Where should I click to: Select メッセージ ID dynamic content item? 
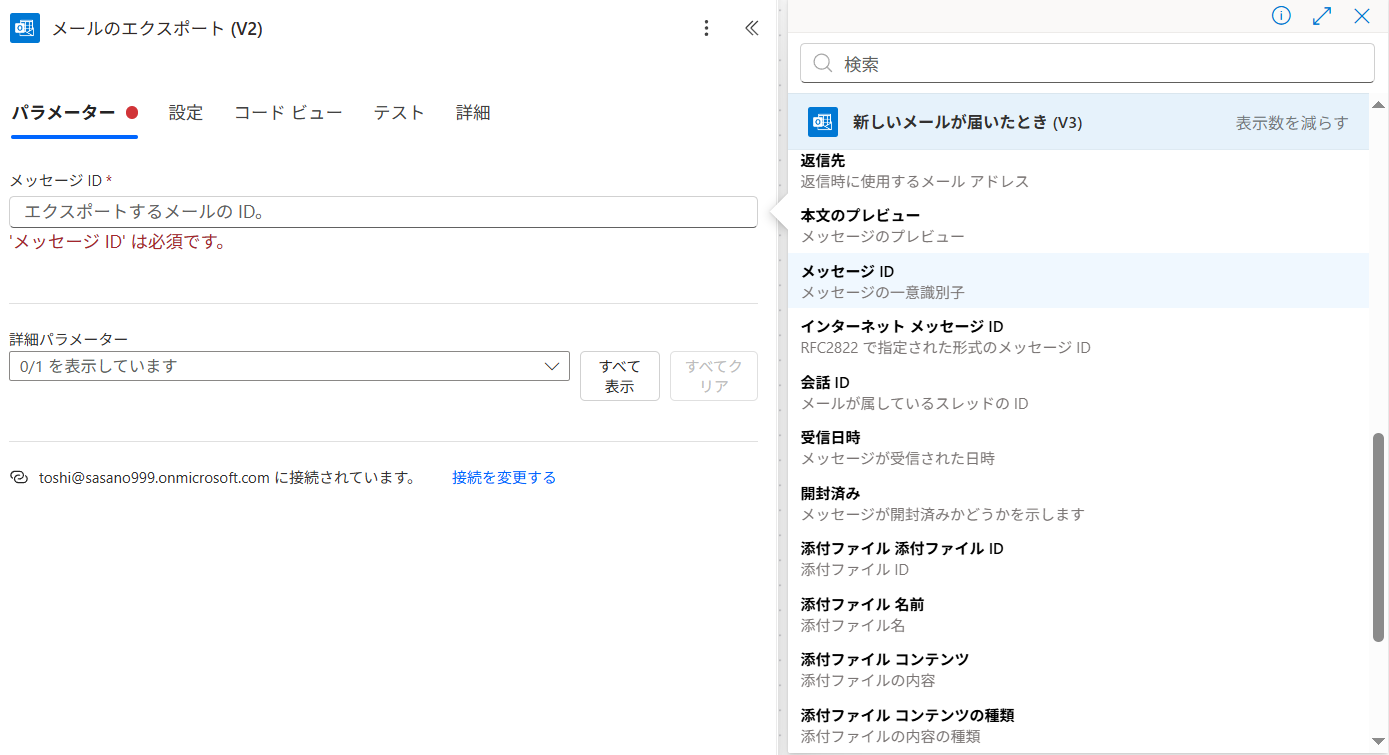click(x=1078, y=281)
